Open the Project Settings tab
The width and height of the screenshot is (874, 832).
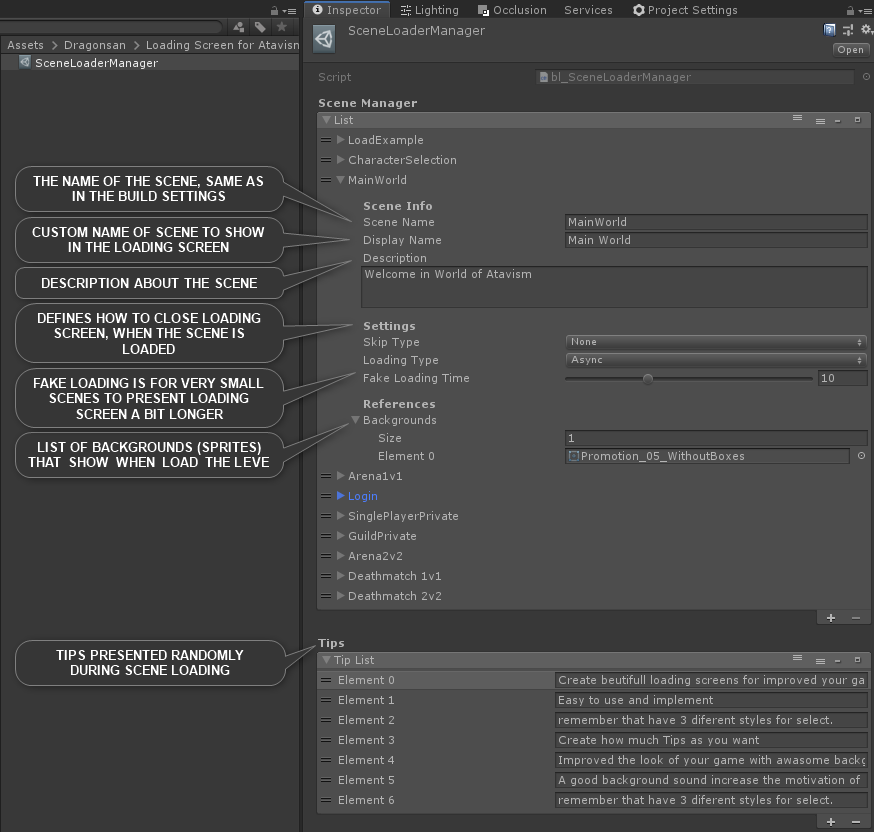[x=685, y=10]
